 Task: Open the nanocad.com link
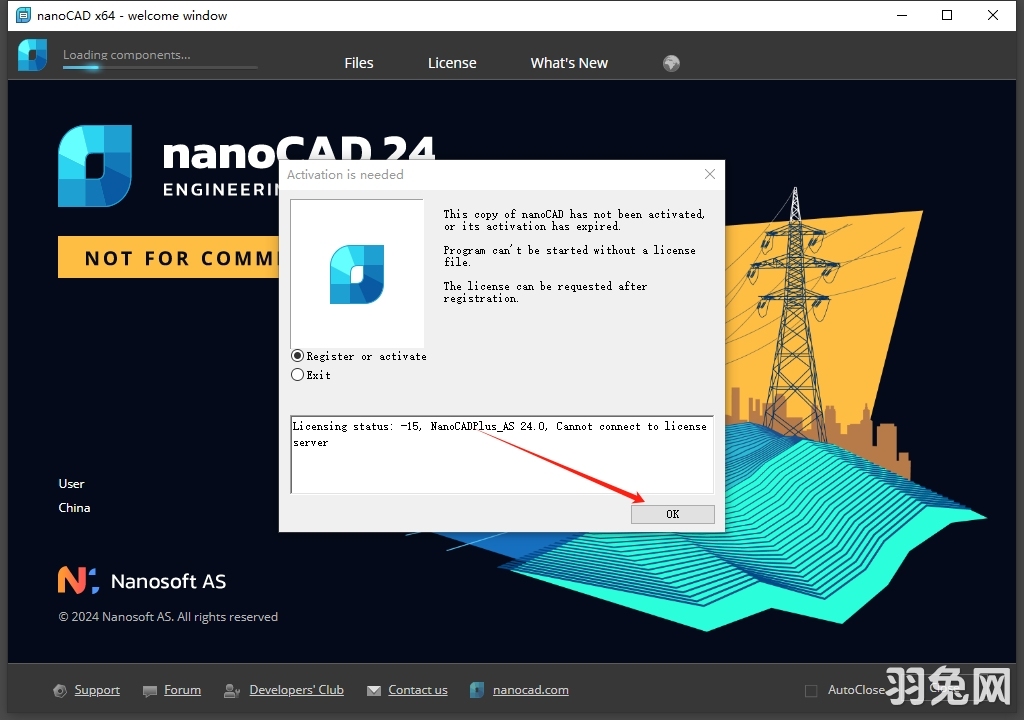[x=531, y=689]
